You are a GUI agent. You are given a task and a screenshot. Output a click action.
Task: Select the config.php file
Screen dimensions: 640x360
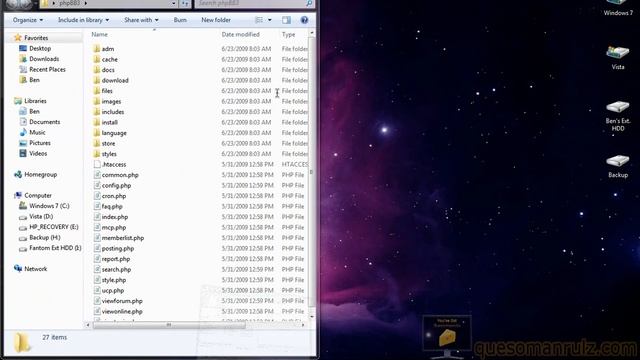click(x=116, y=185)
